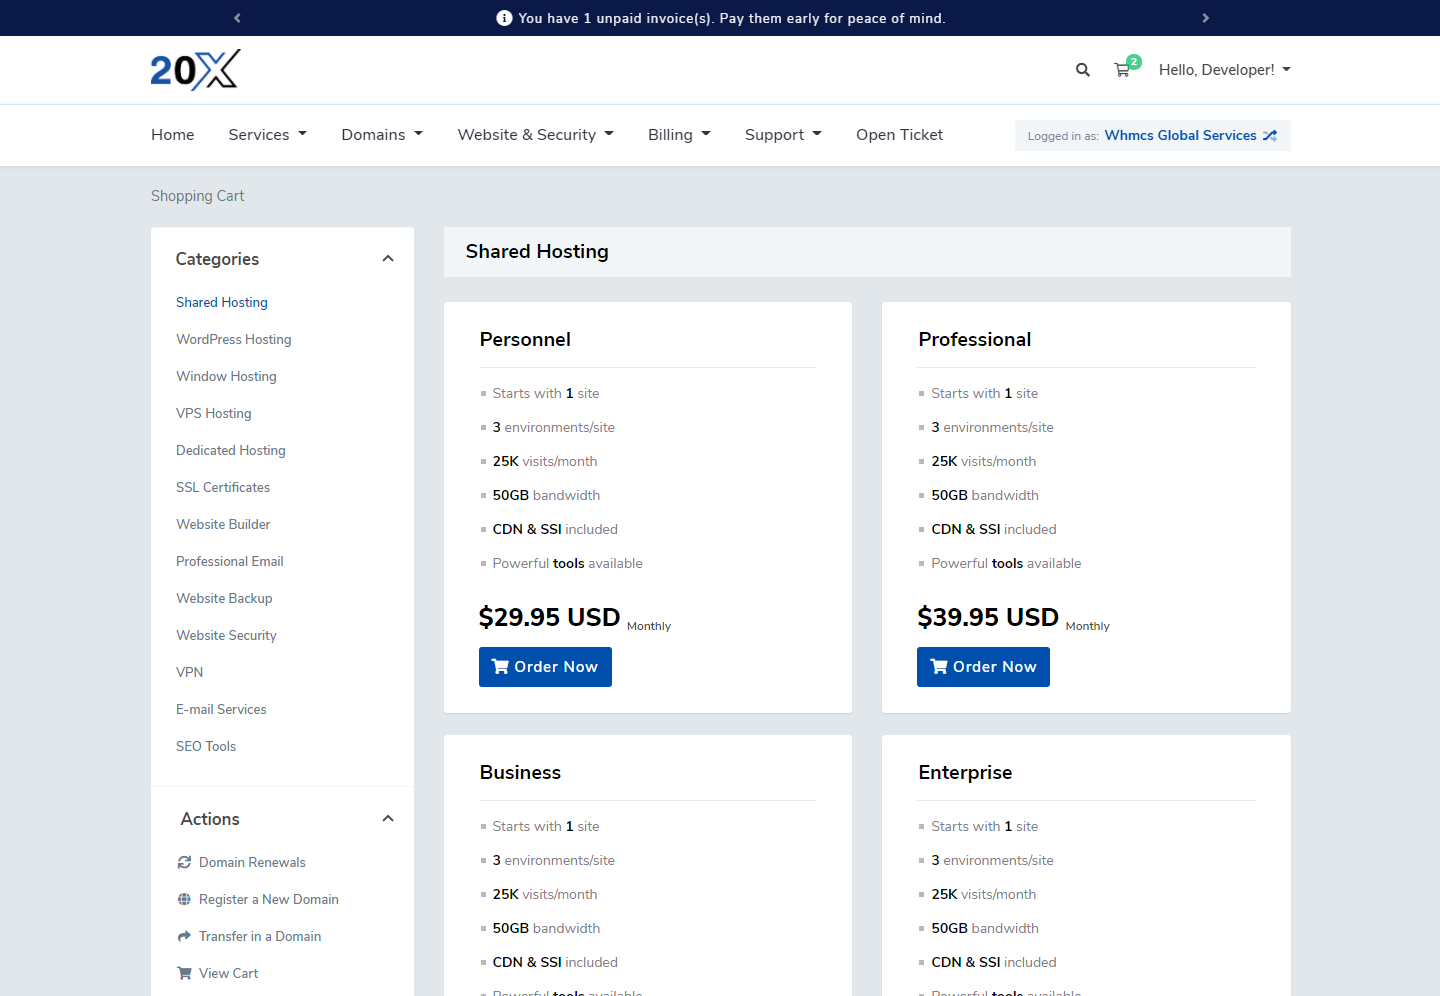Go to the Home menu item
This screenshot has width=1440, height=996.
click(173, 135)
